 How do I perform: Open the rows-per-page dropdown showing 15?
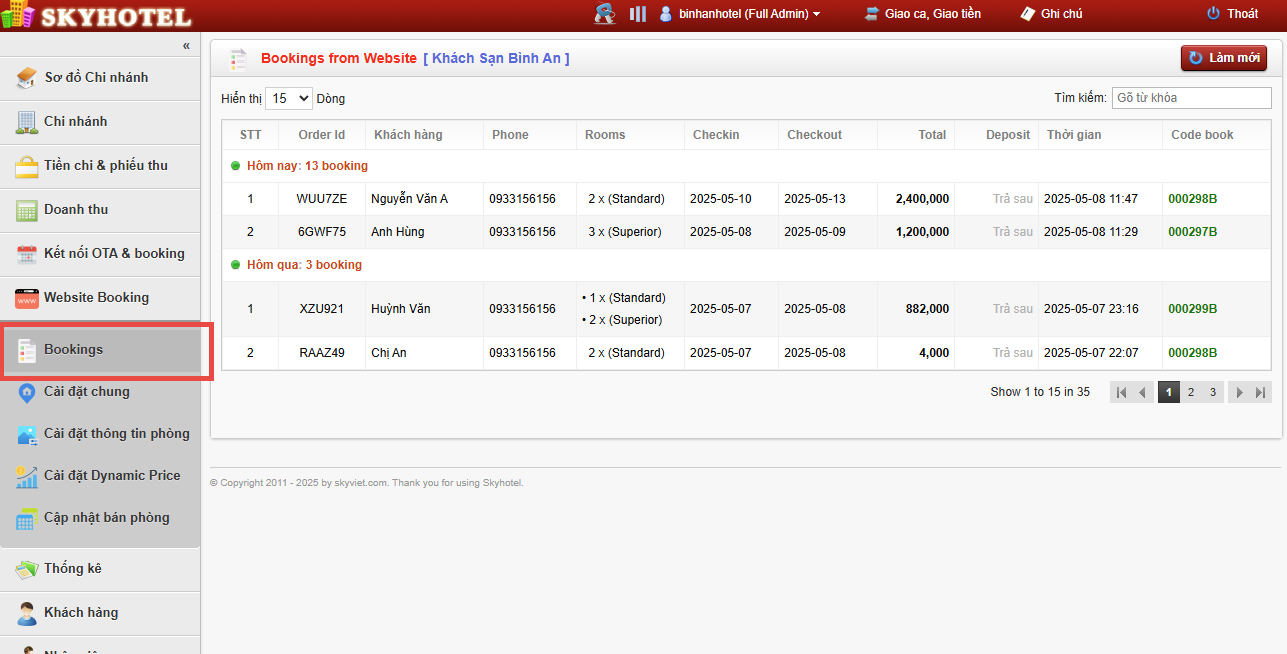(288, 98)
